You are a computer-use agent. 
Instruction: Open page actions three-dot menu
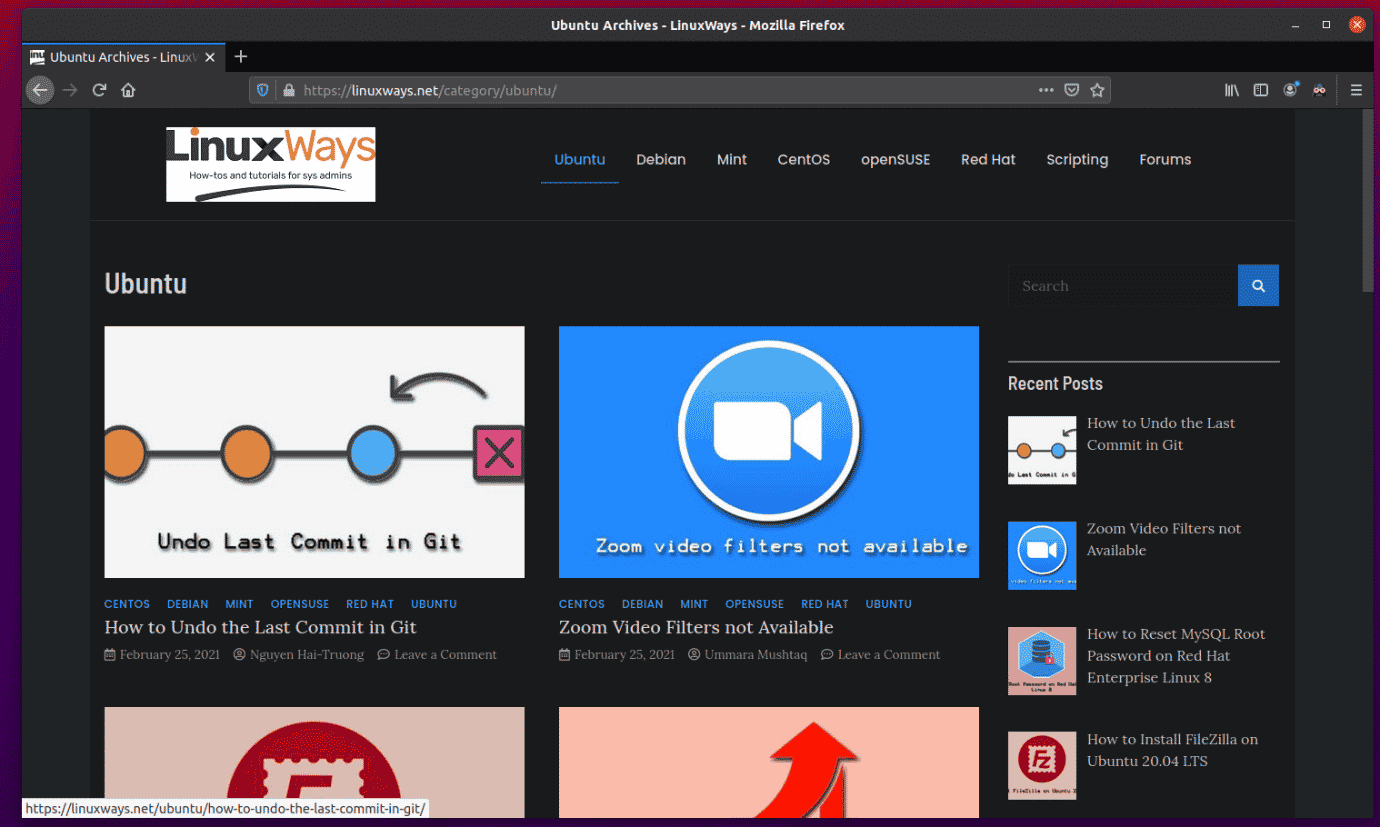click(x=1046, y=90)
